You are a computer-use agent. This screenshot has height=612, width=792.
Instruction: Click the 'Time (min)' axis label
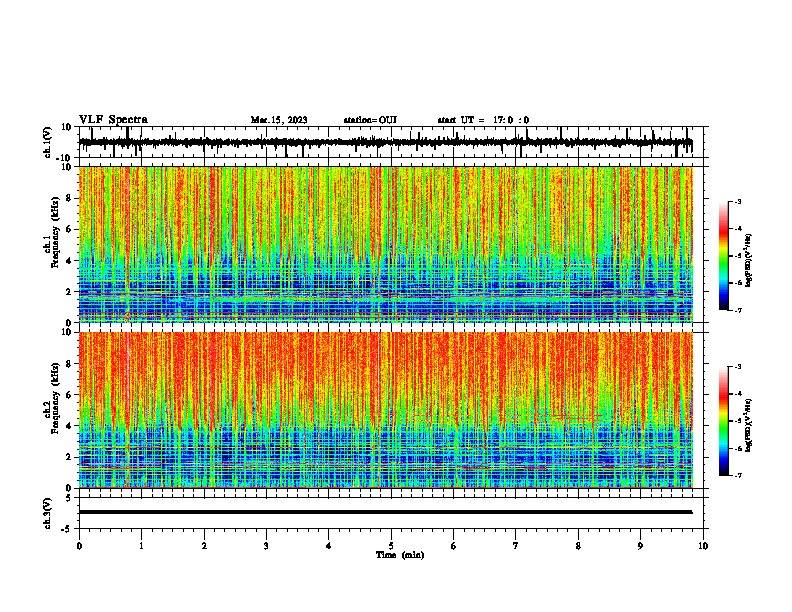pos(400,555)
